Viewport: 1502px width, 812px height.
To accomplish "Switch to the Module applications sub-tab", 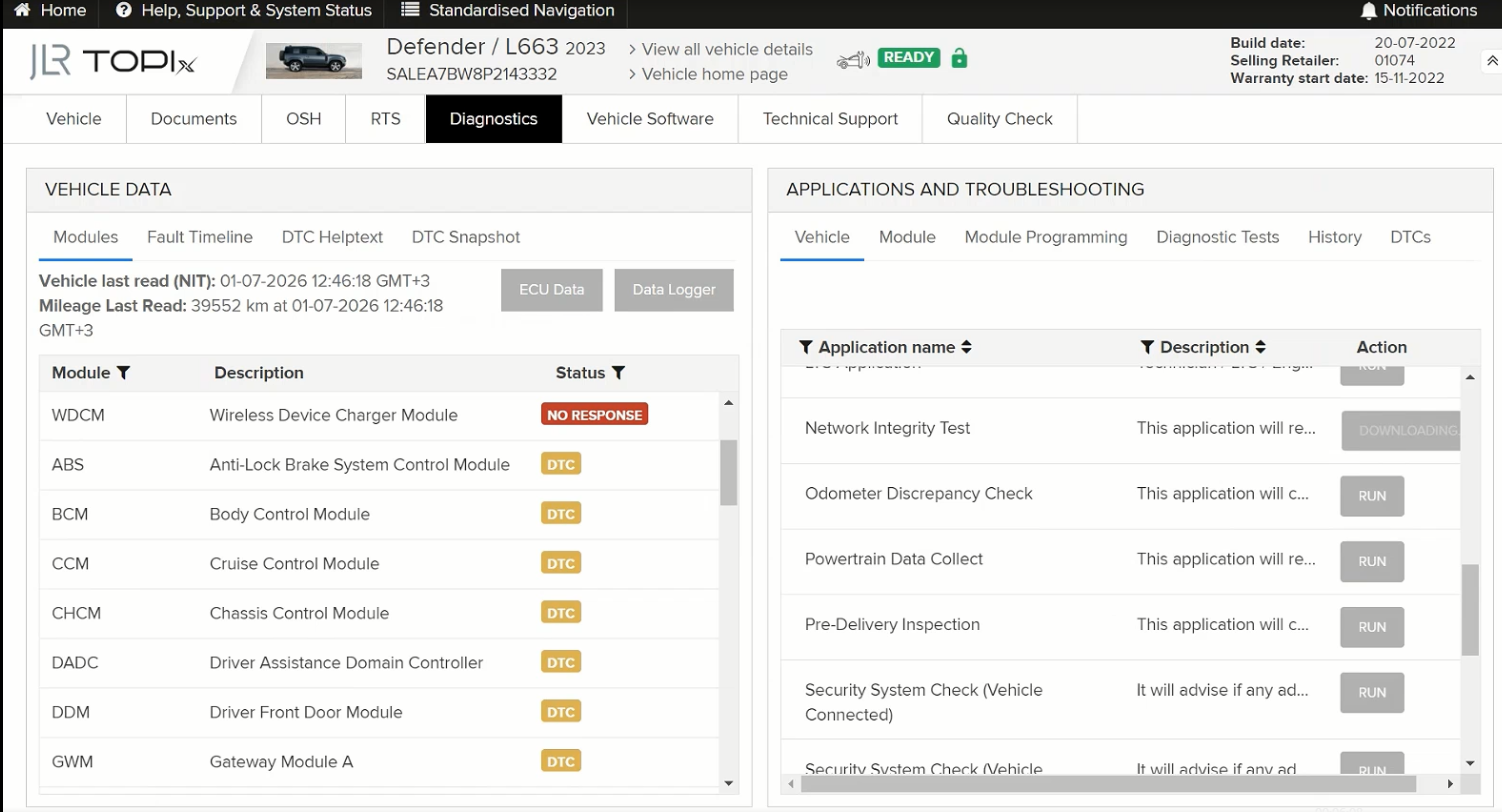I will (x=907, y=238).
